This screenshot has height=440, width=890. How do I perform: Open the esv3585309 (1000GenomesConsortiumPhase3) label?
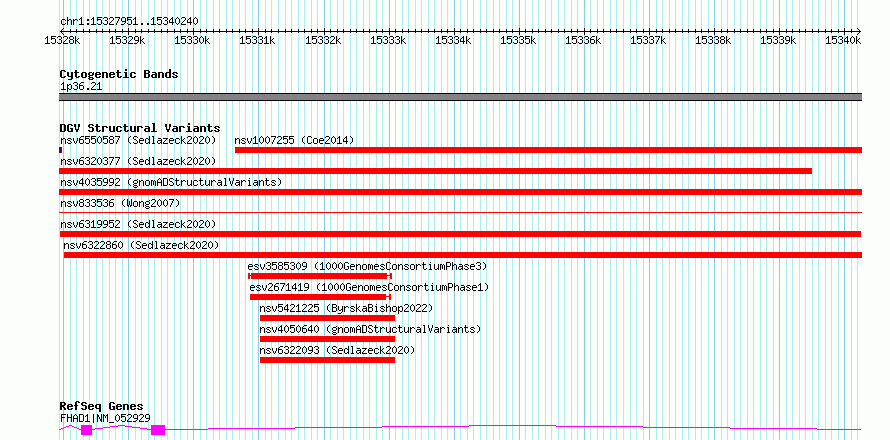point(367,266)
